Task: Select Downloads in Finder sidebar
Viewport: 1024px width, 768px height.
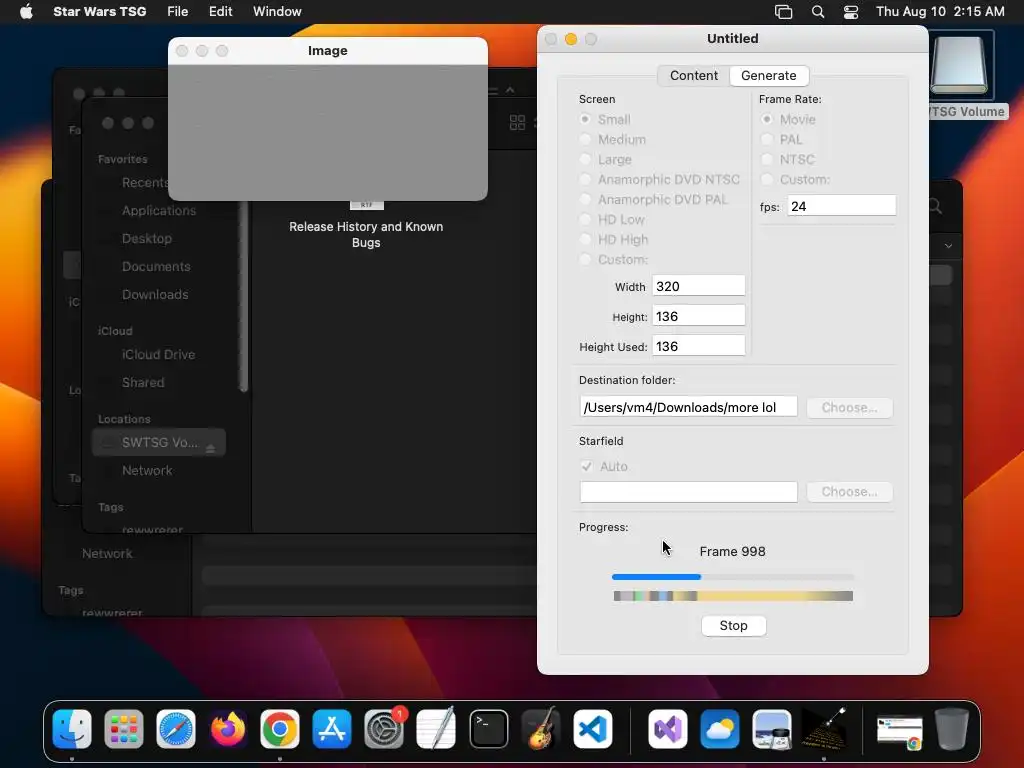Action: coord(155,295)
